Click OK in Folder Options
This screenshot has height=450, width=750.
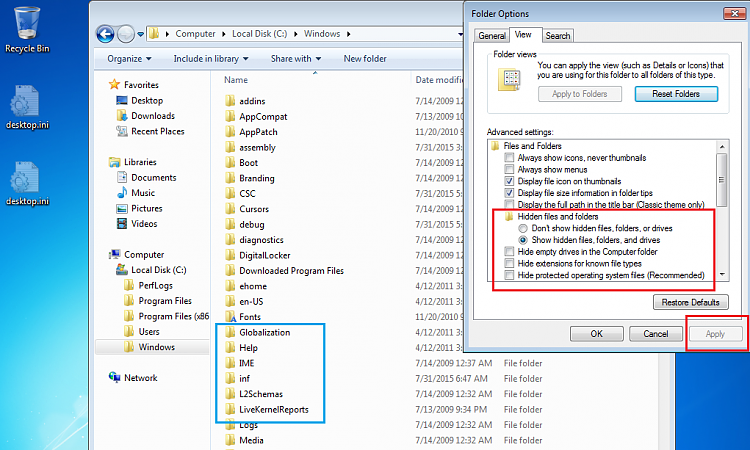coord(596,334)
